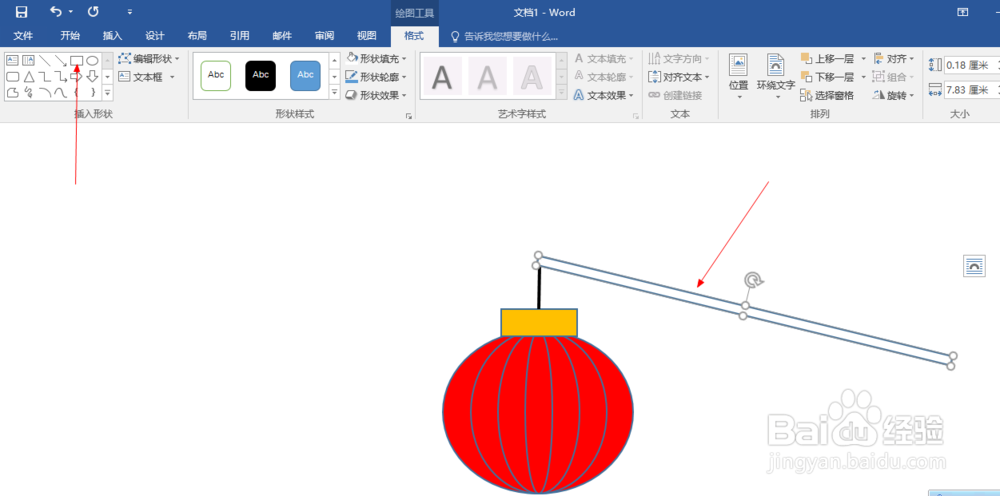Select the rectangle shape
Screen dimensions: 1000x496
point(77,61)
